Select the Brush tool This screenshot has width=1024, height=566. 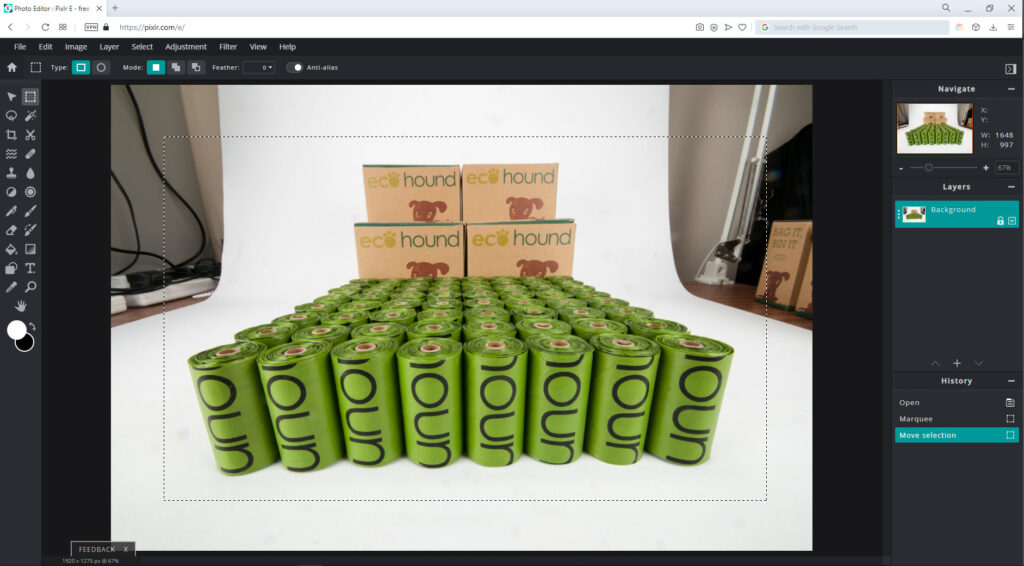tap(30, 211)
